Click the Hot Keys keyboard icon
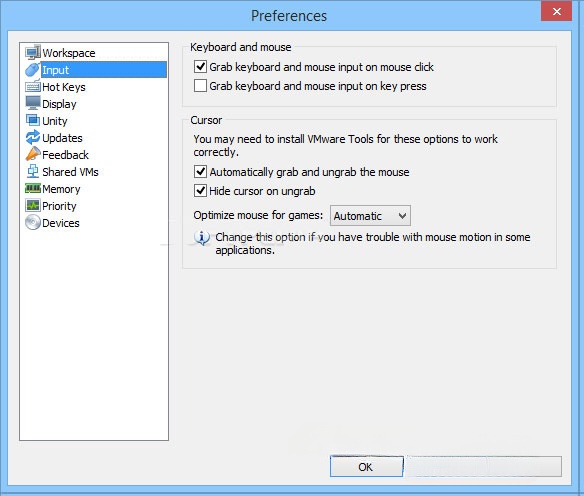This screenshot has width=584, height=496. coord(33,87)
